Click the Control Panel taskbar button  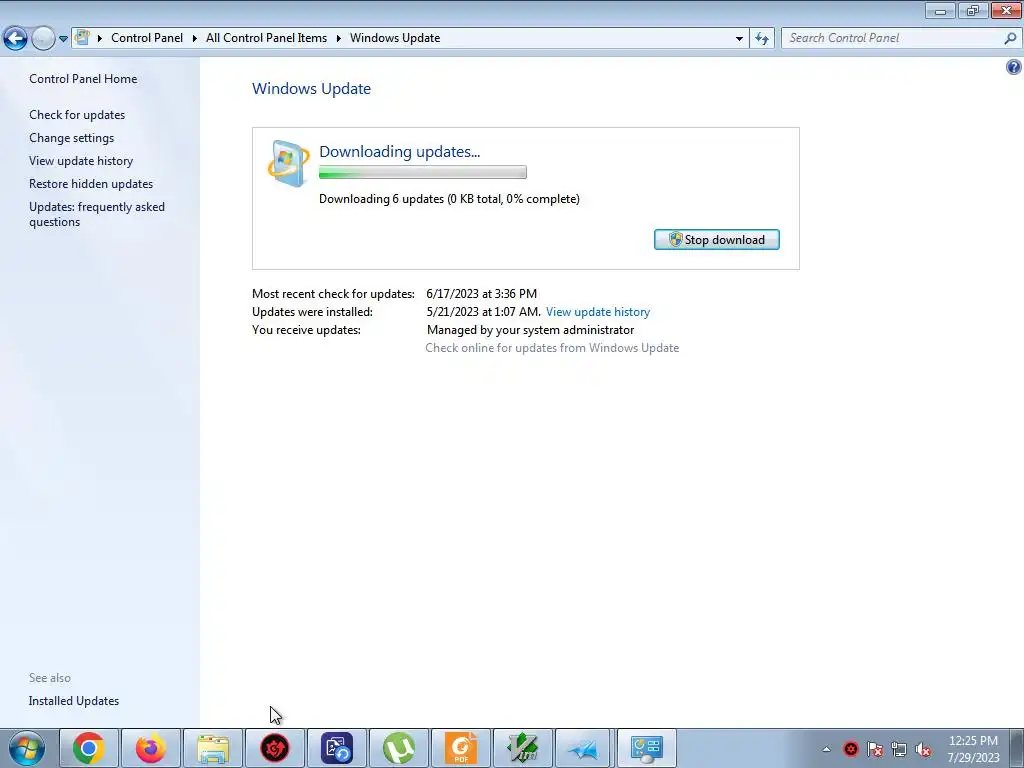(647, 748)
